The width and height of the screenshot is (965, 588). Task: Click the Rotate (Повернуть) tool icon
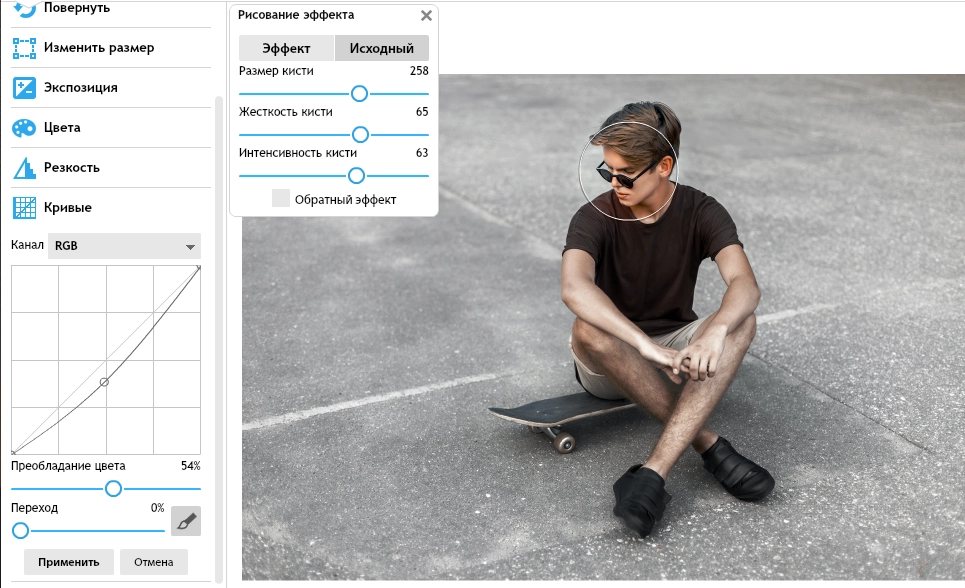[x=24, y=8]
